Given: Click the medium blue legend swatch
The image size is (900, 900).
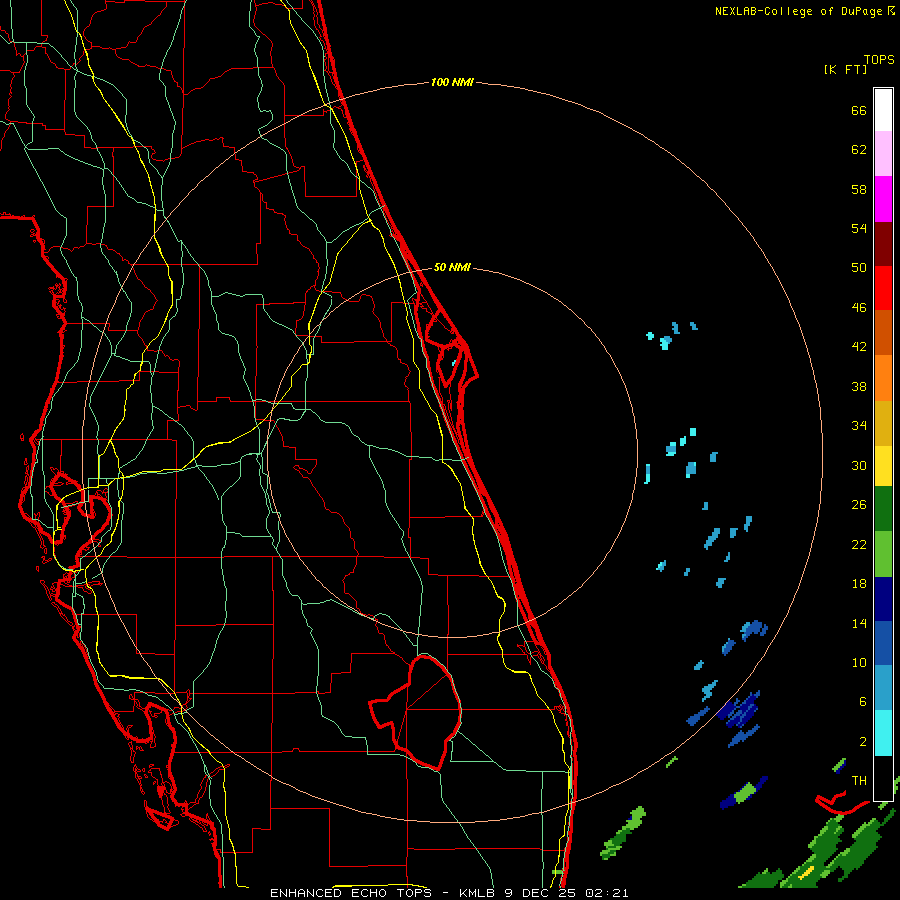Looking at the screenshot, I should pos(883,643).
